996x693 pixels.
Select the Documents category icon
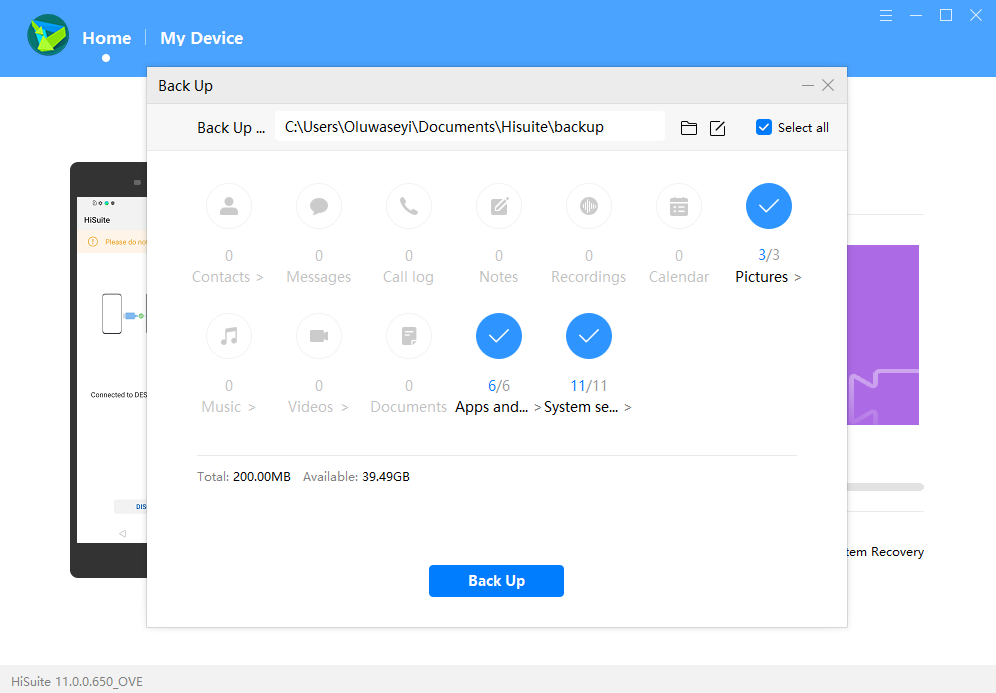[x=408, y=336]
